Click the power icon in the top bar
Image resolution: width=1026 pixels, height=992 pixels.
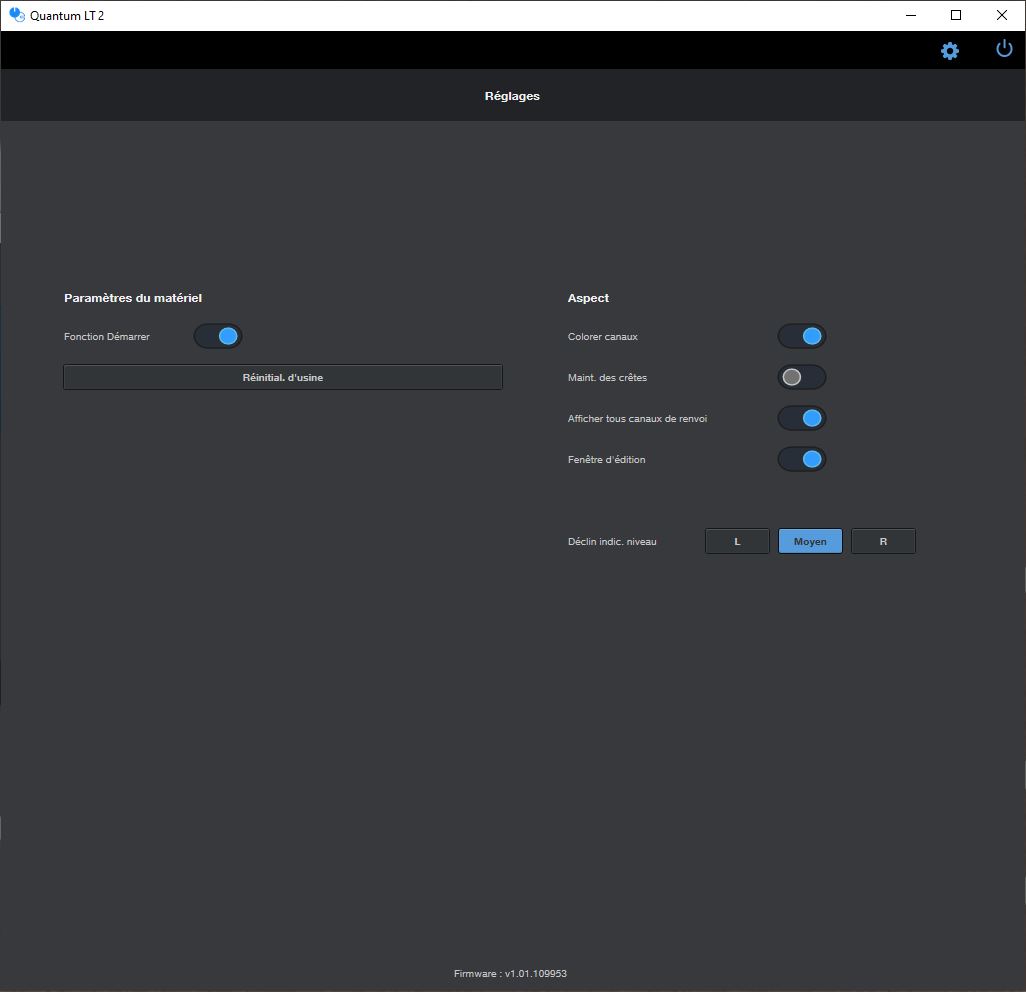tap(1004, 48)
